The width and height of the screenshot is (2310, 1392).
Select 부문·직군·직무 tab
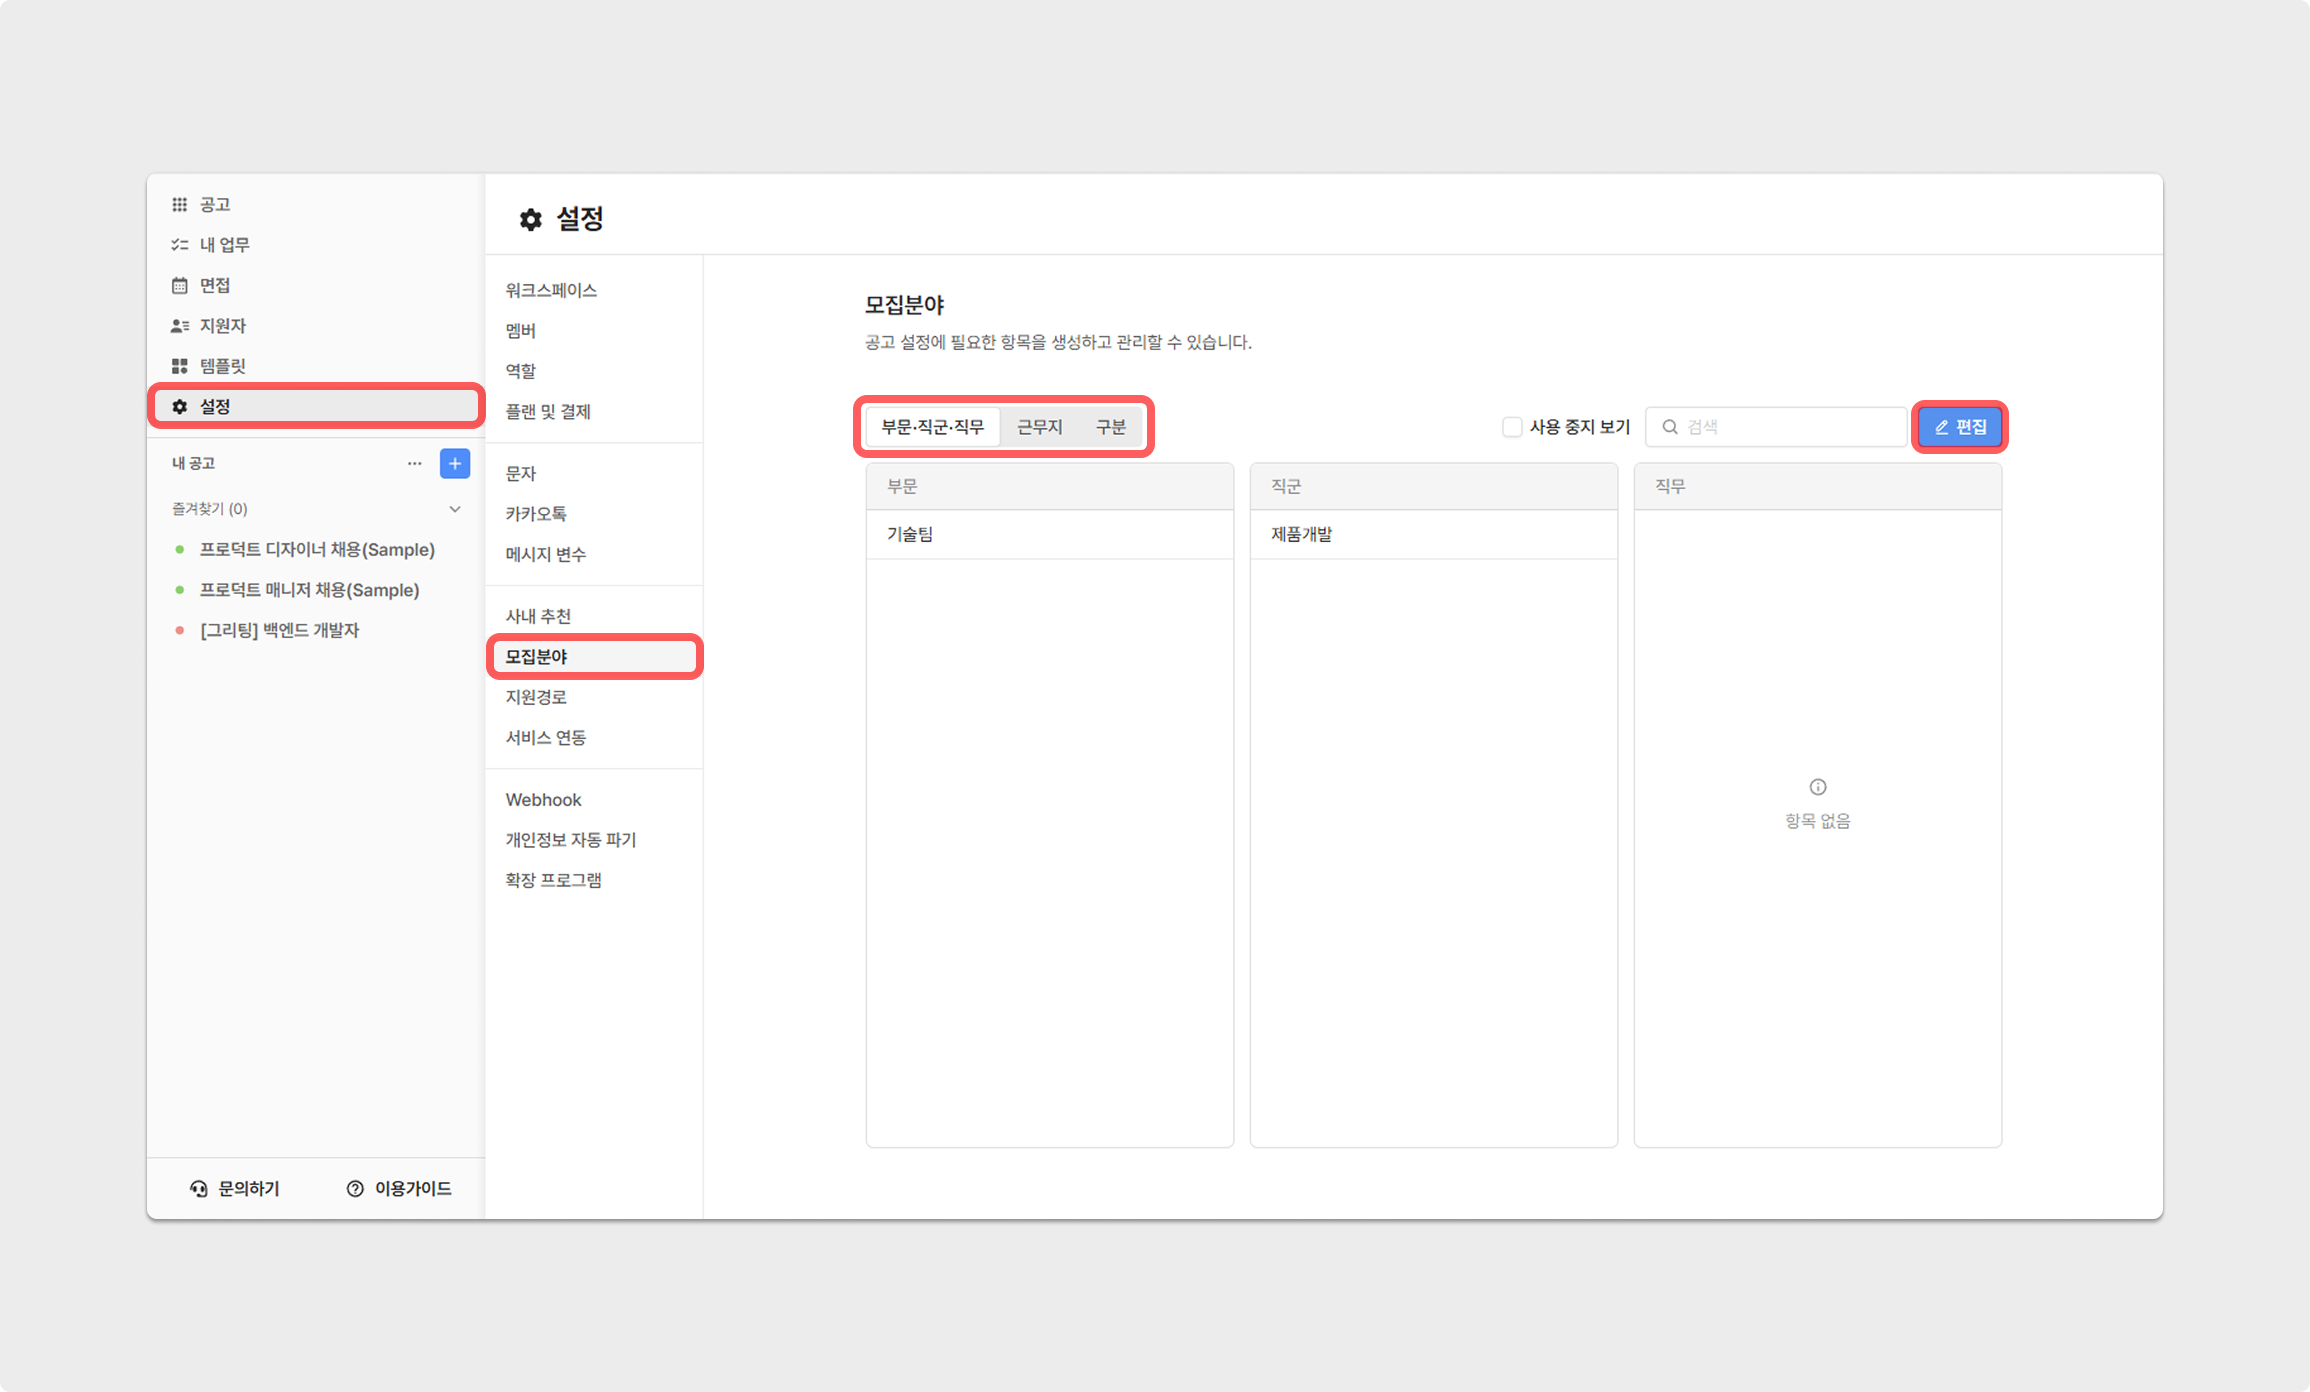click(x=932, y=427)
